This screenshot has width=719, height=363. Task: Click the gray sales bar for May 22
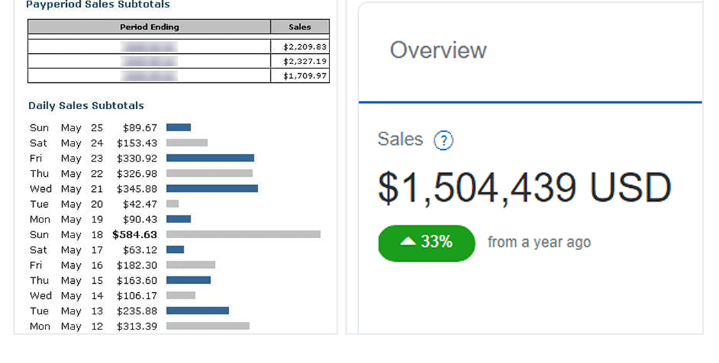pos(210,173)
